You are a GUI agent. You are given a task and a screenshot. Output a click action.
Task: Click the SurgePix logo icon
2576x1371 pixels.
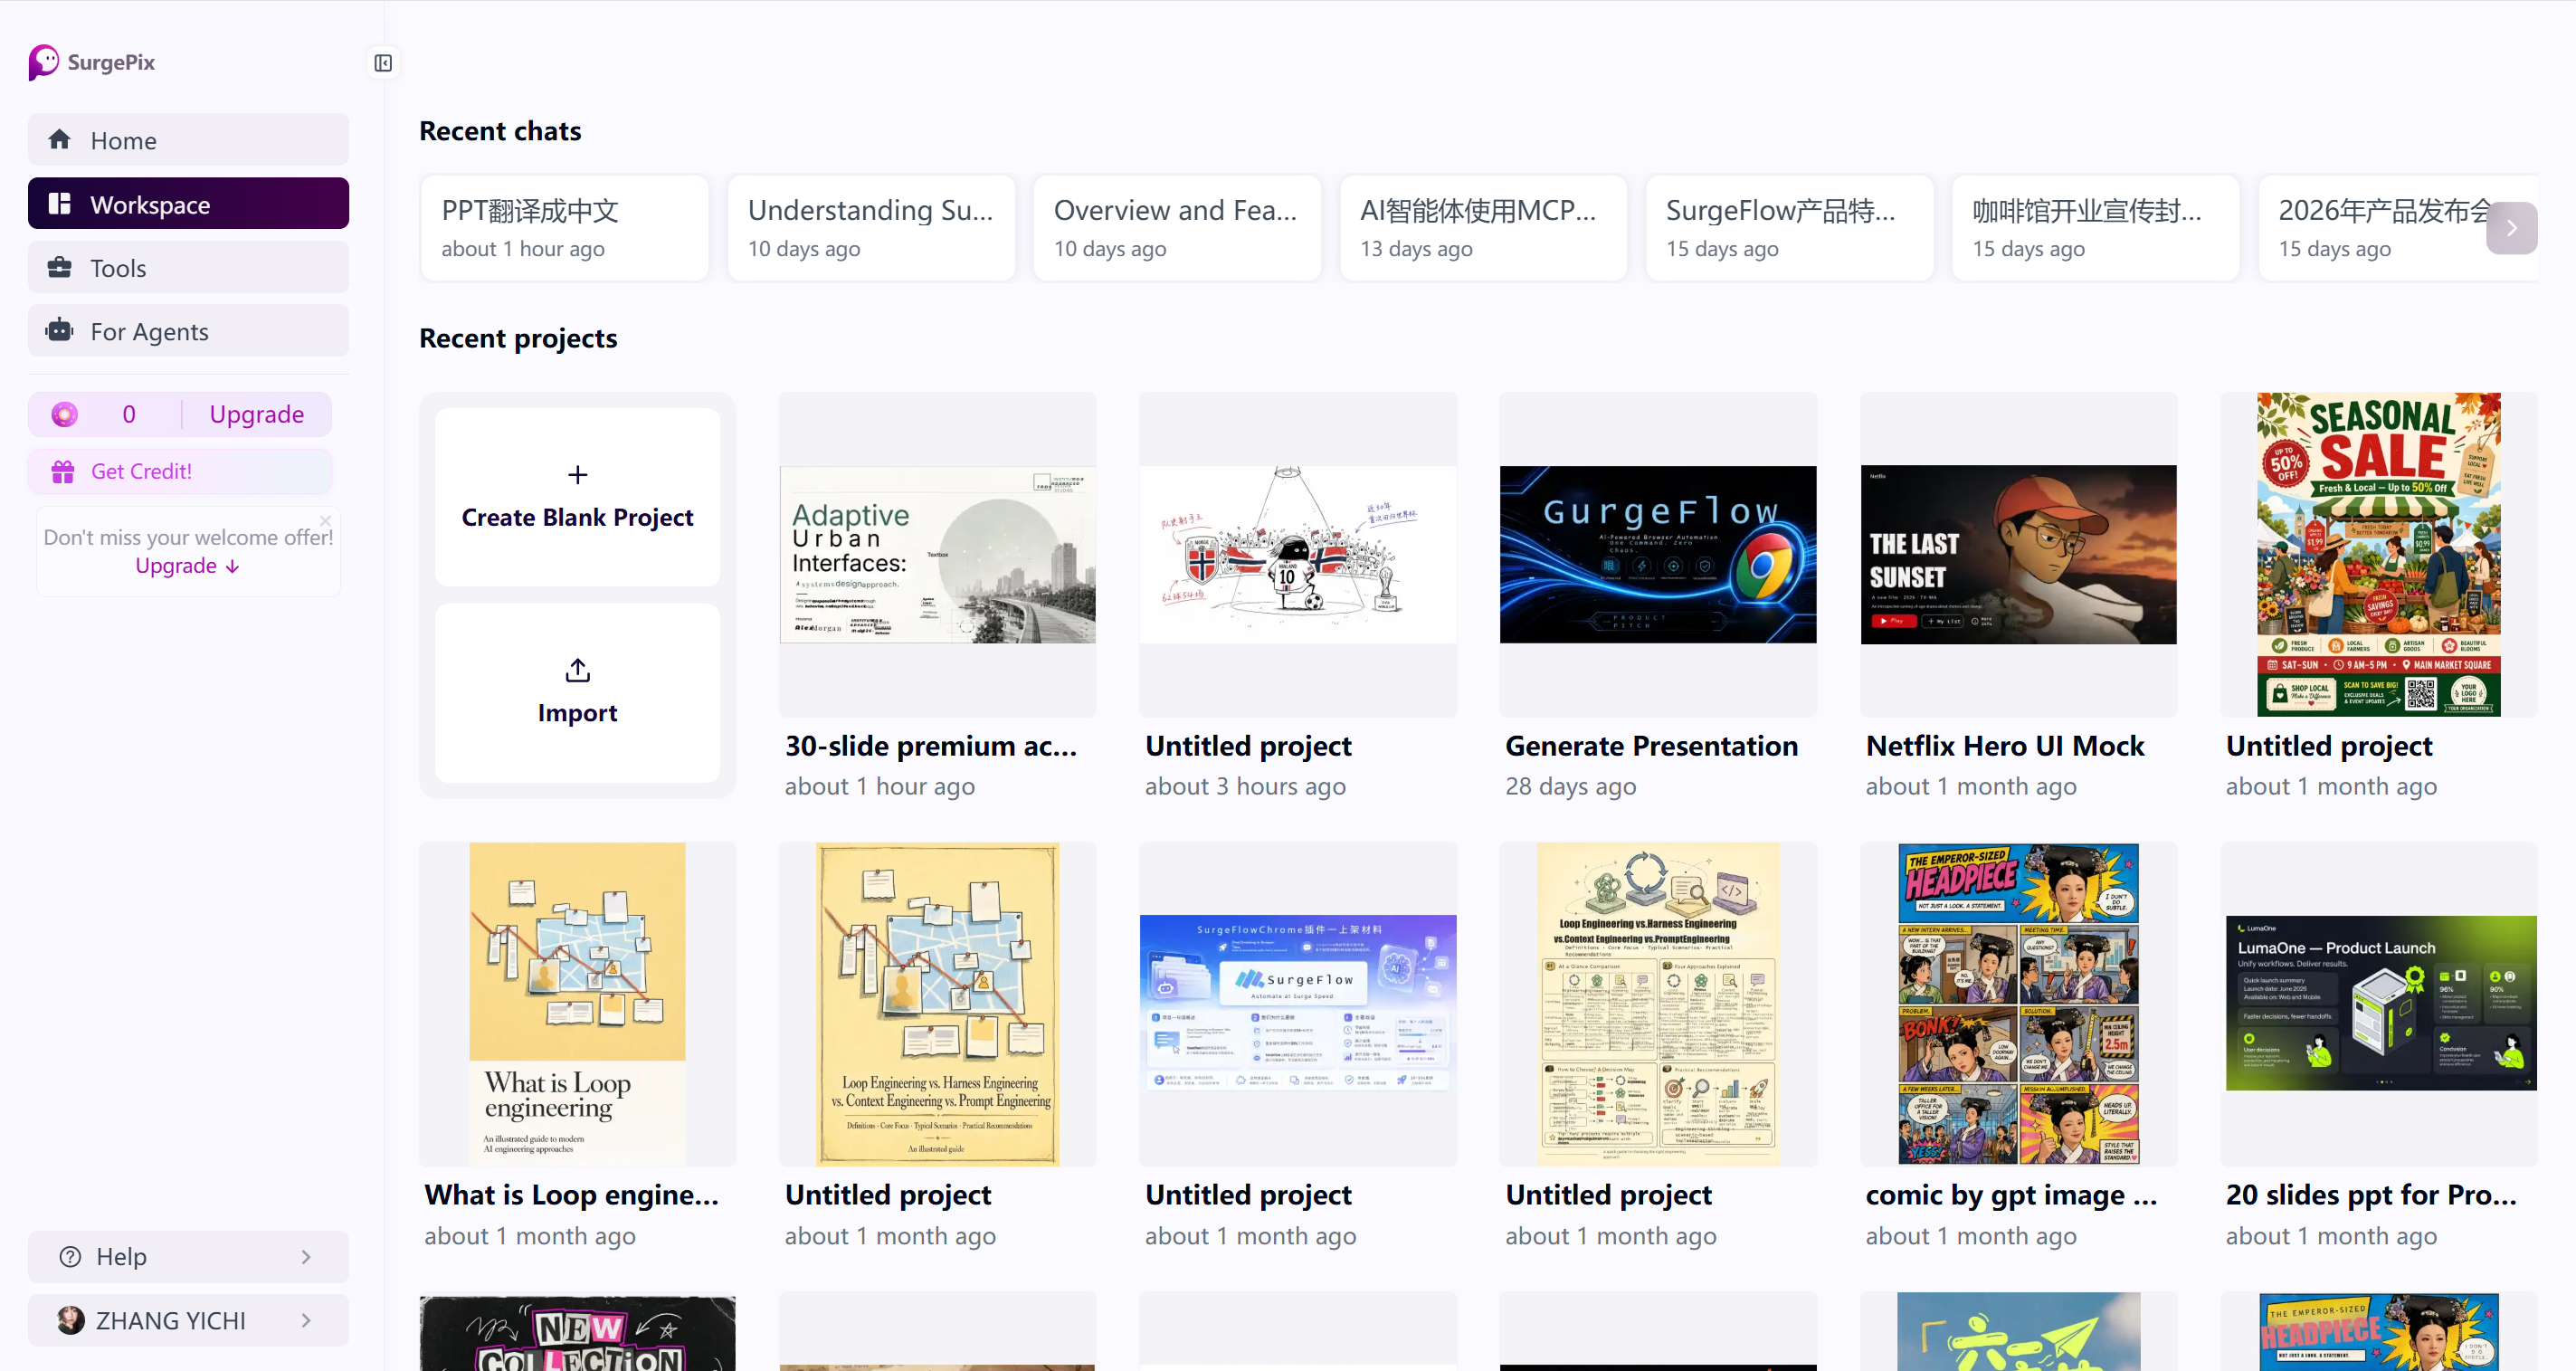coord(44,62)
